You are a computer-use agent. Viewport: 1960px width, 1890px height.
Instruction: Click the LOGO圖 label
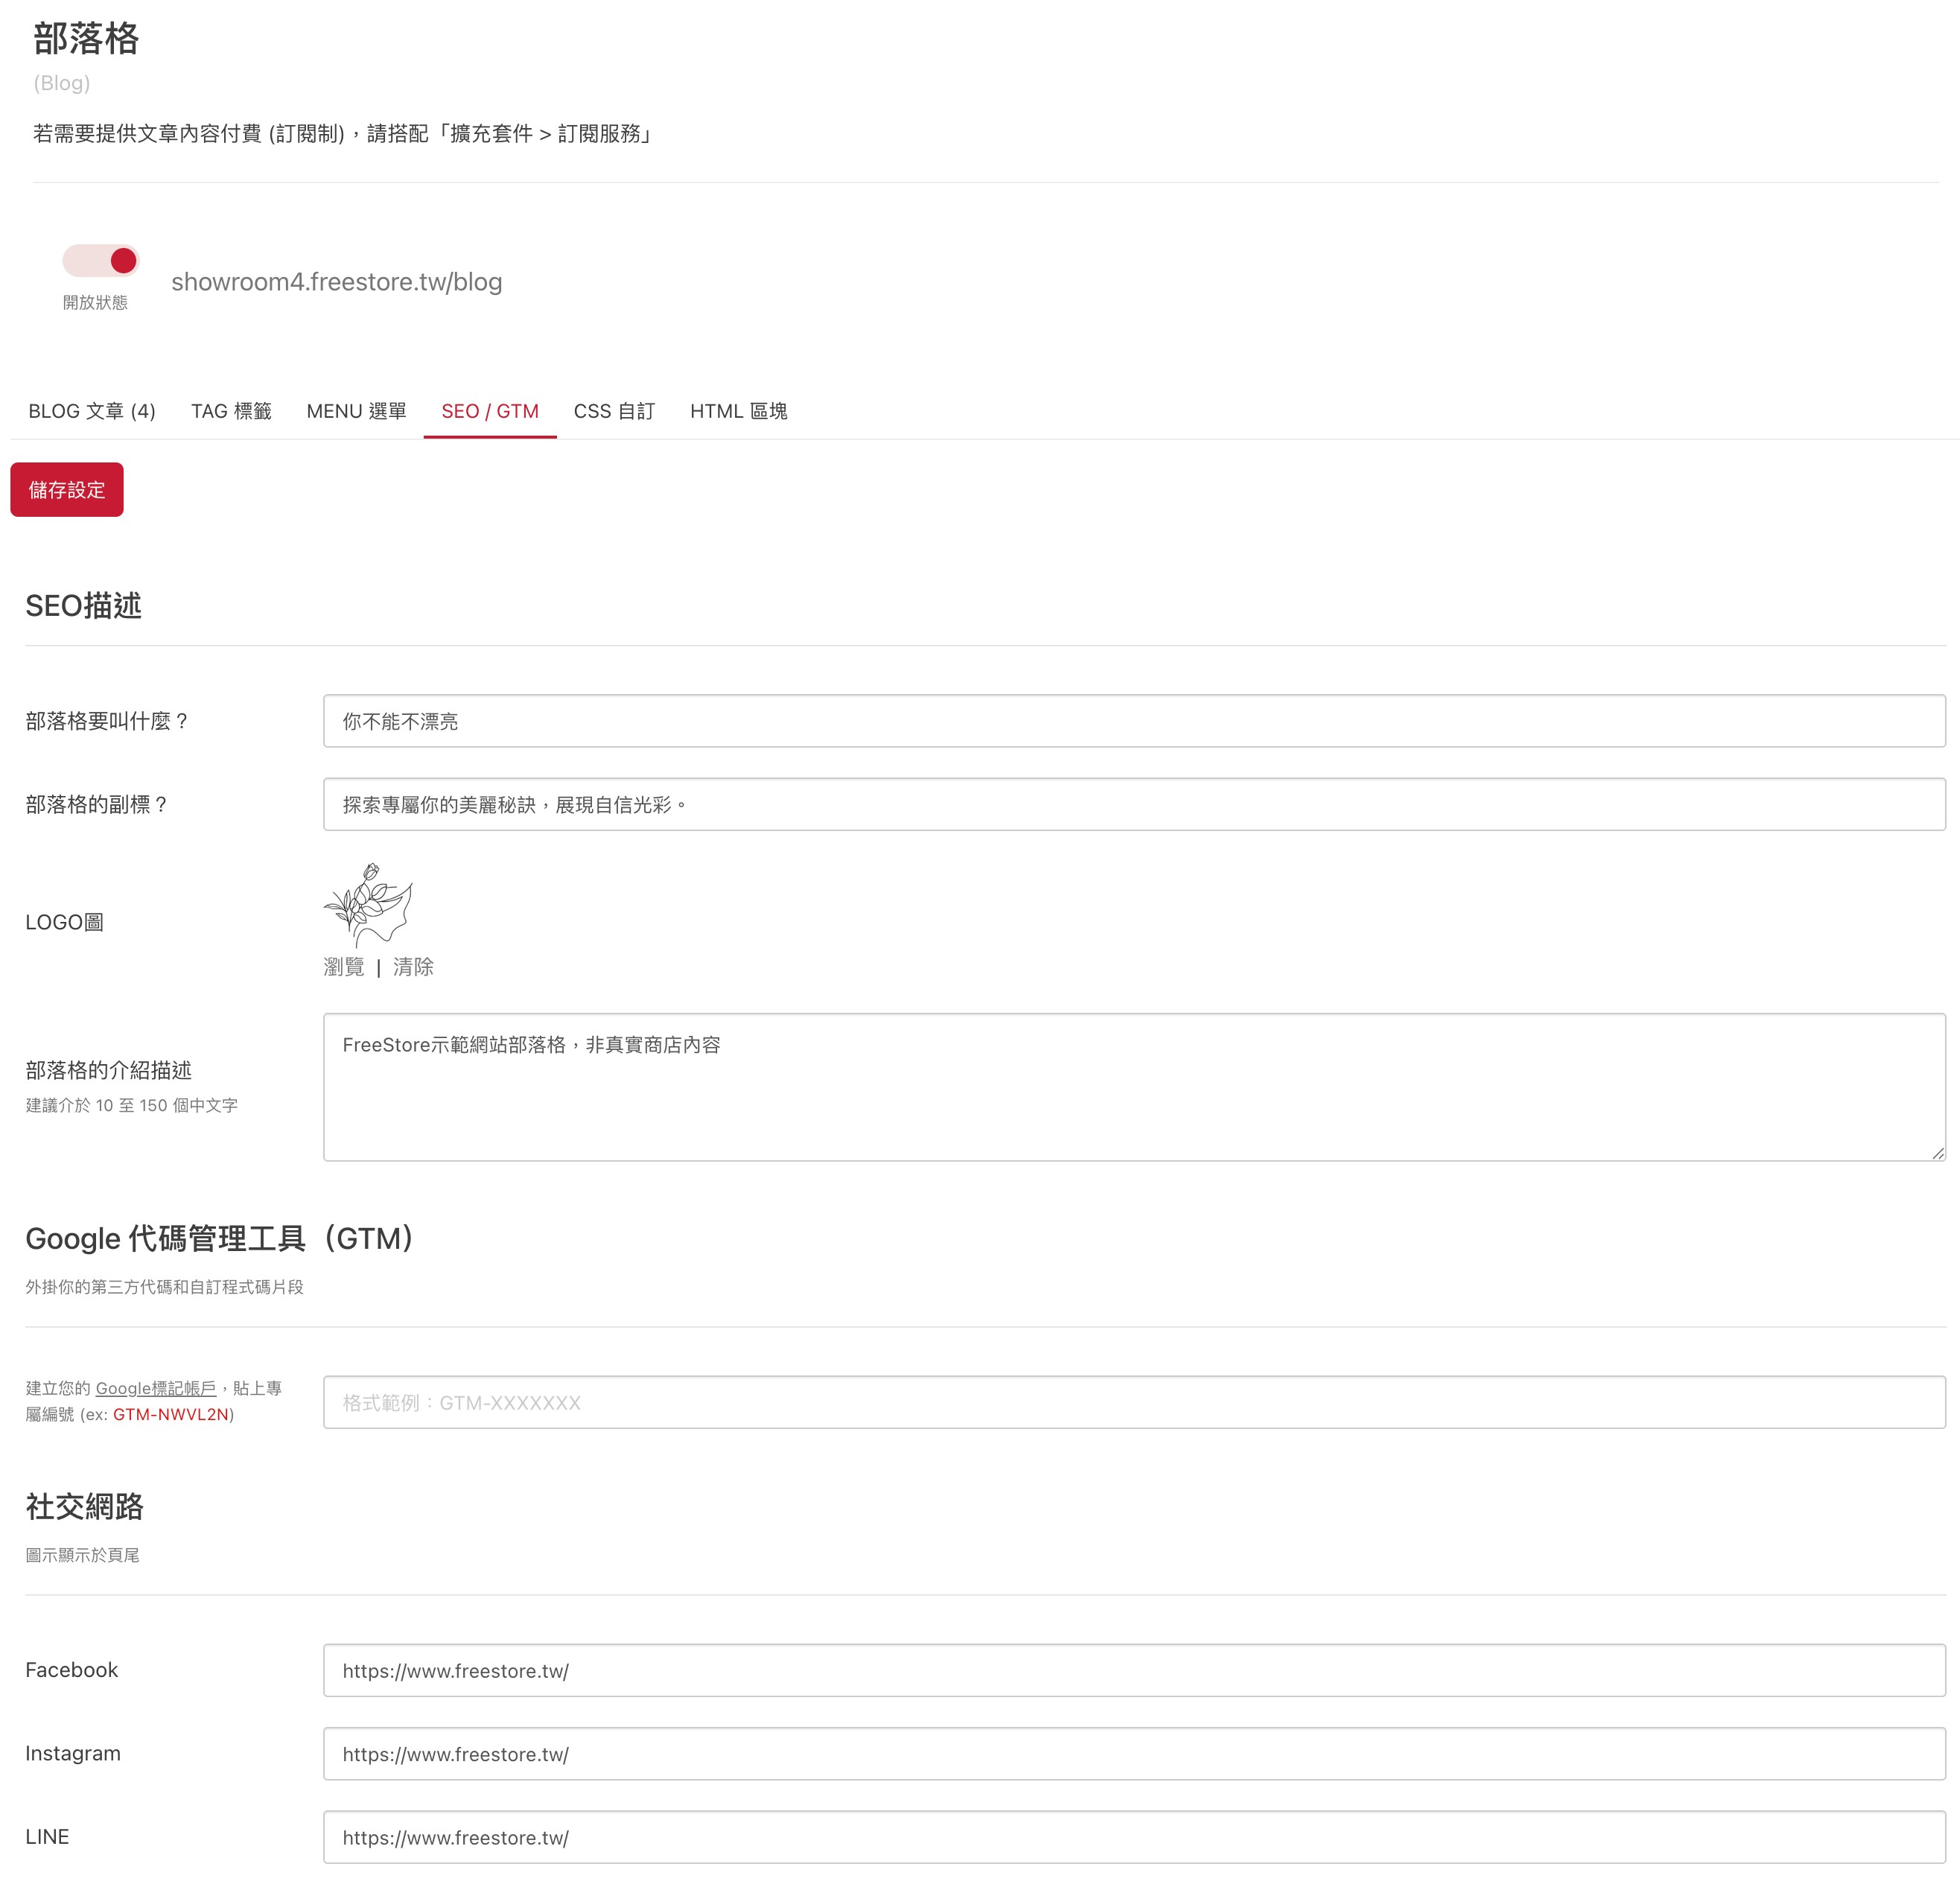coord(64,922)
